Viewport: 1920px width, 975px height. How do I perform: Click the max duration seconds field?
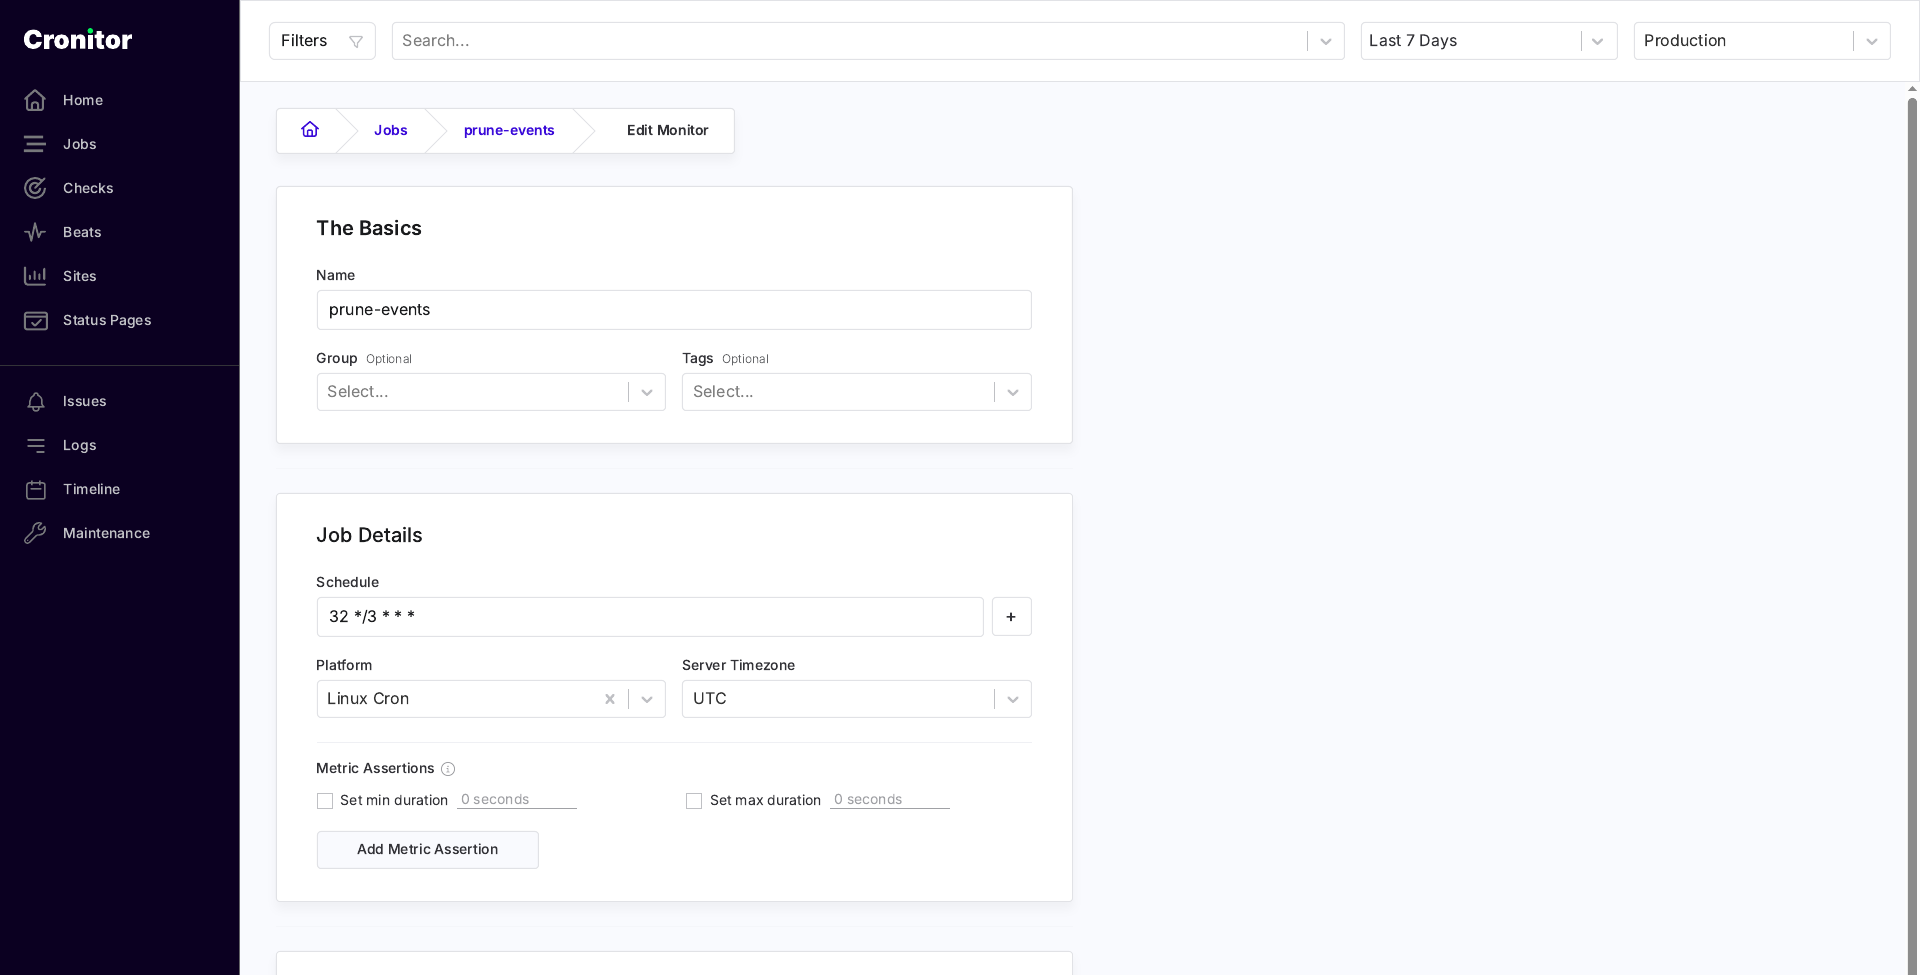click(x=890, y=800)
